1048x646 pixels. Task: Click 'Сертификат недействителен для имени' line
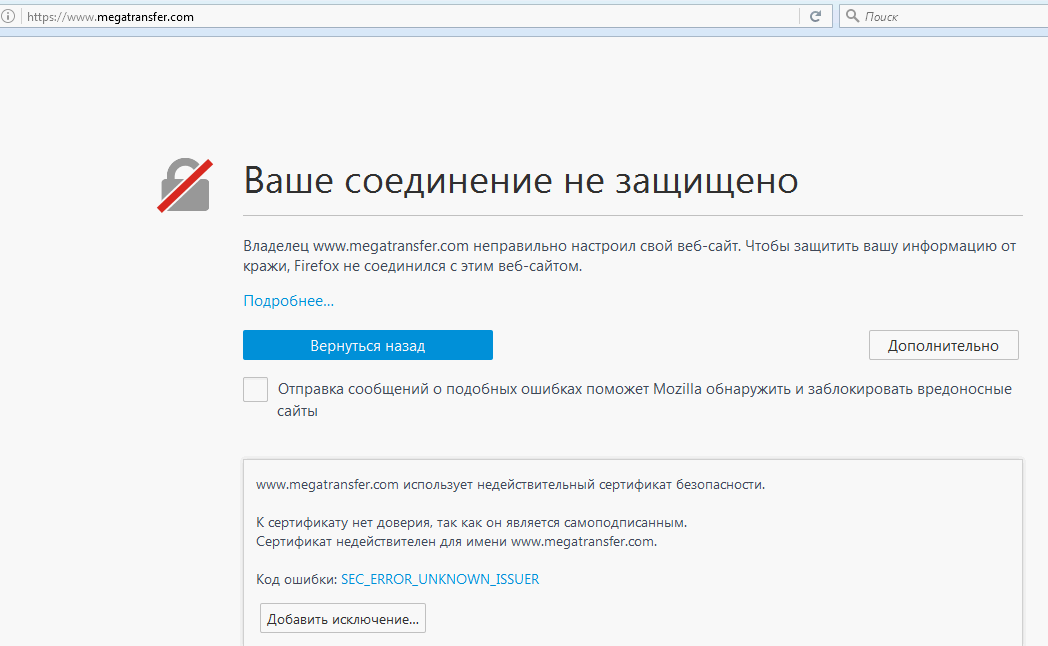[456, 541]
